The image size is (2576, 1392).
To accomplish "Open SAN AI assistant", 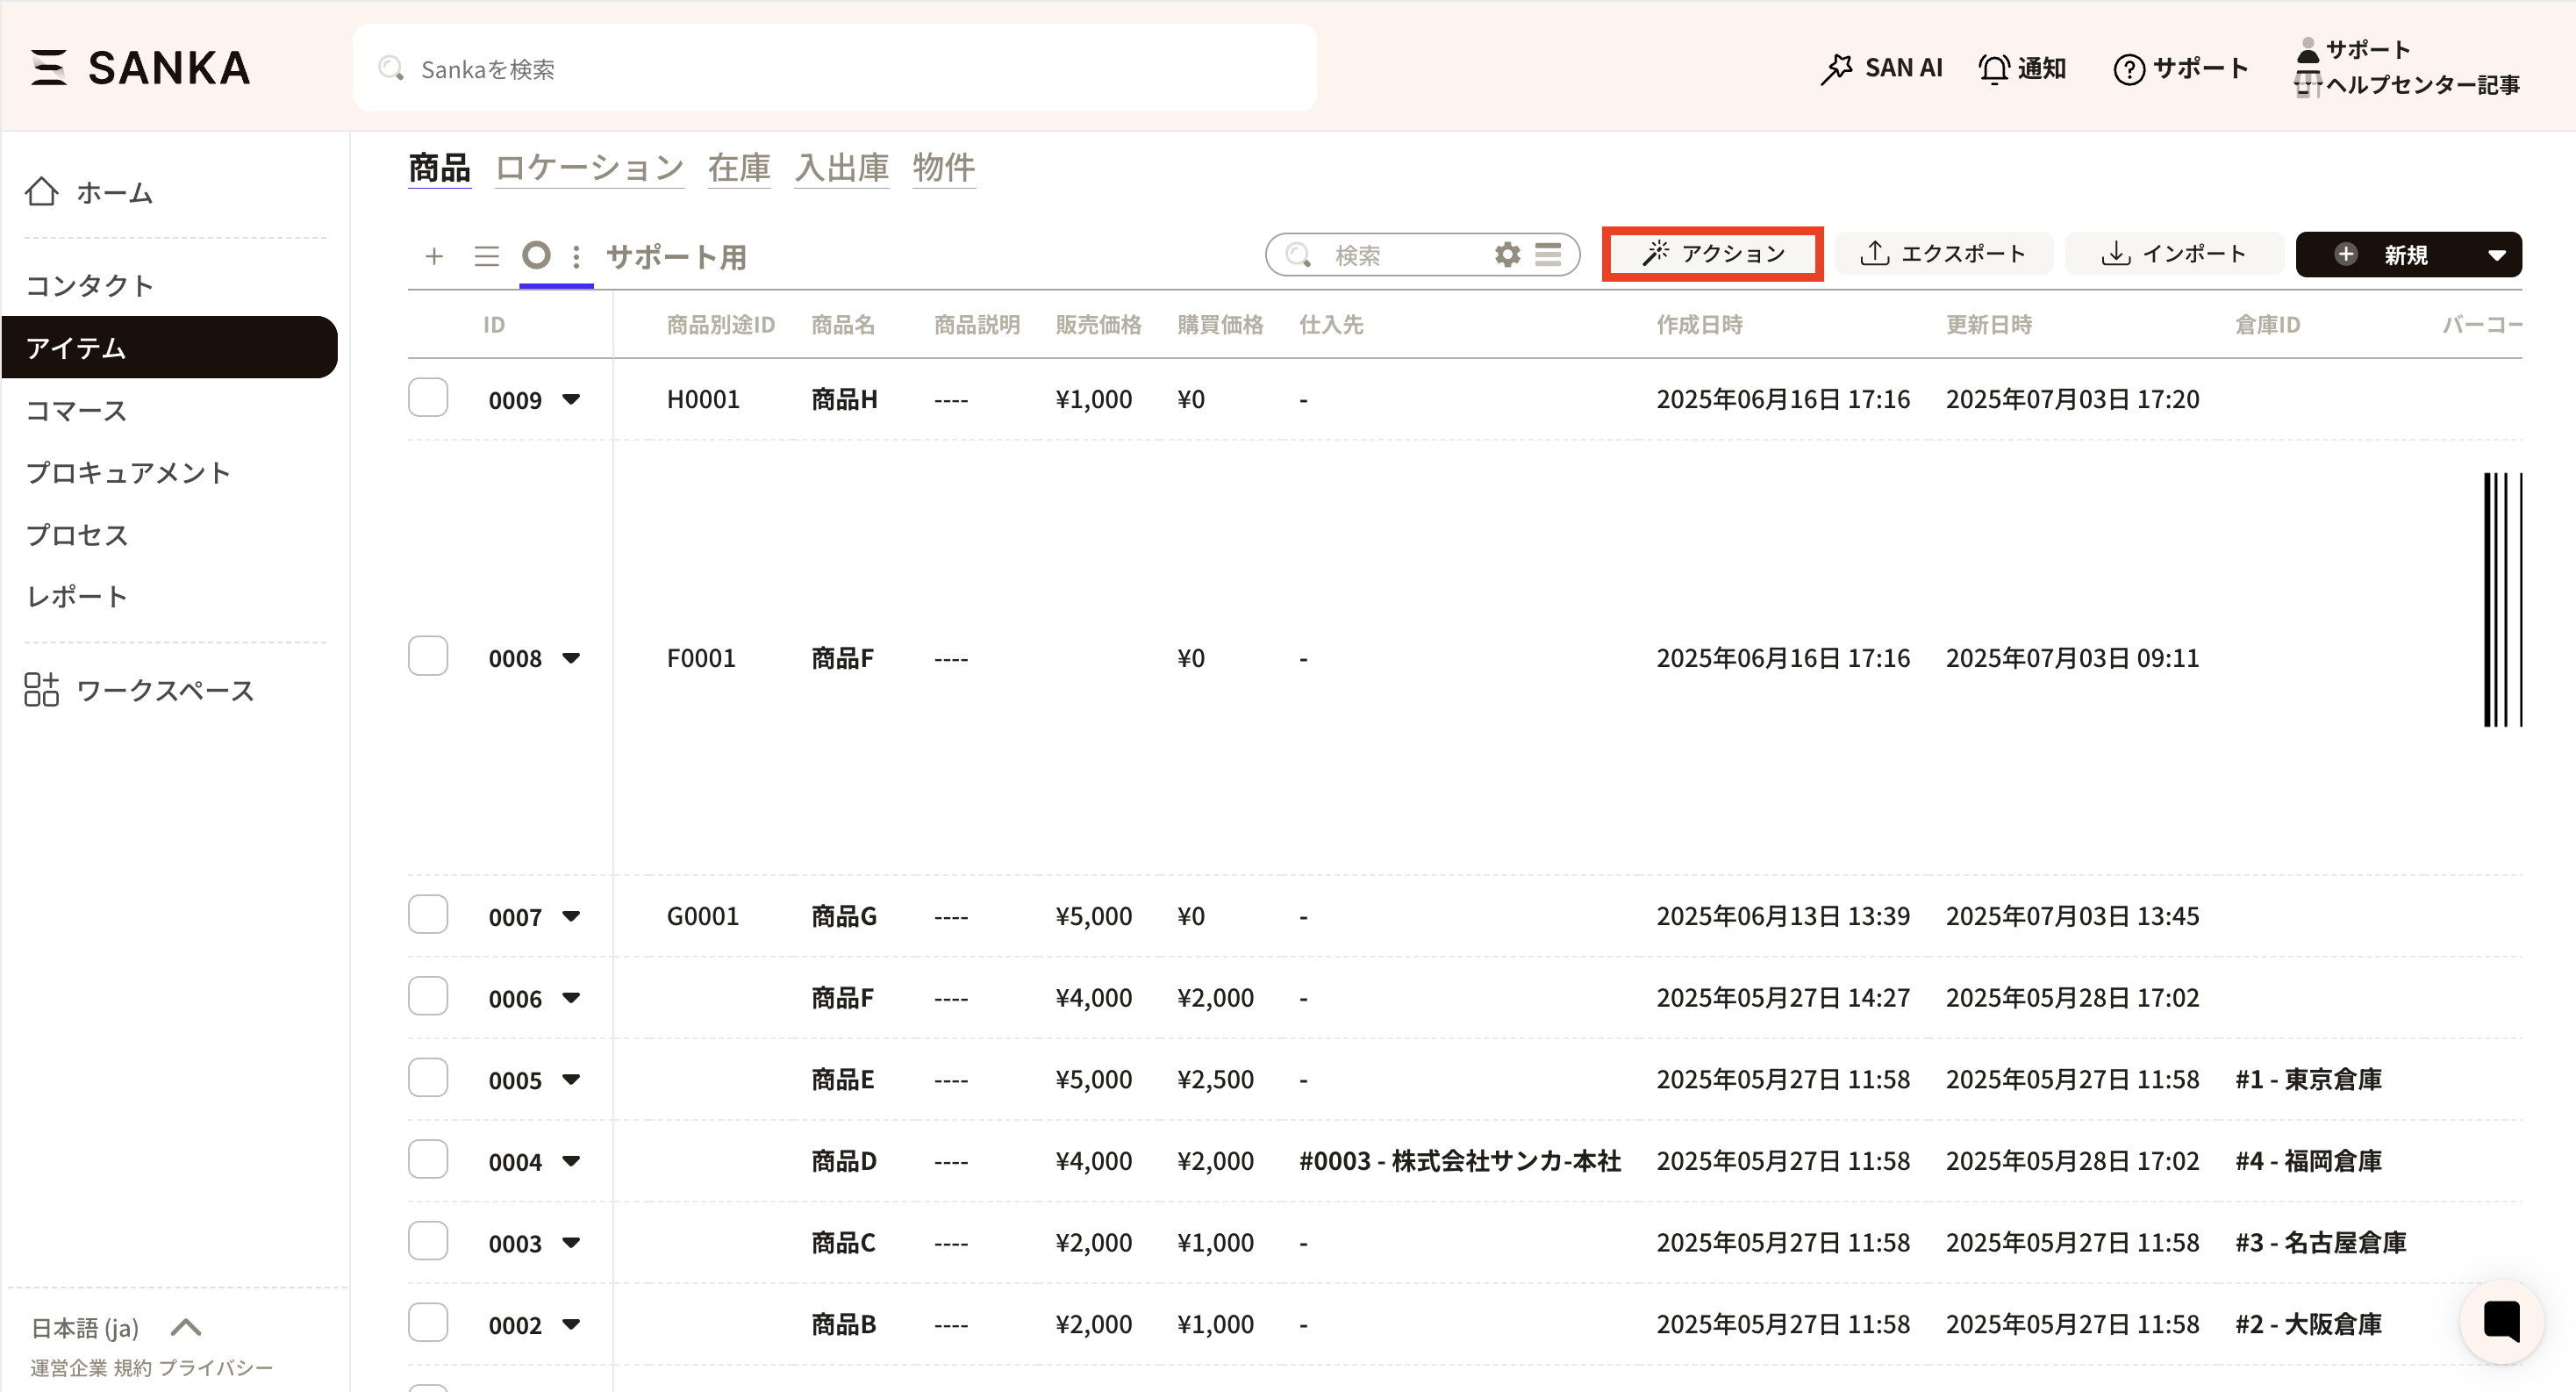I will [1881, 68].
